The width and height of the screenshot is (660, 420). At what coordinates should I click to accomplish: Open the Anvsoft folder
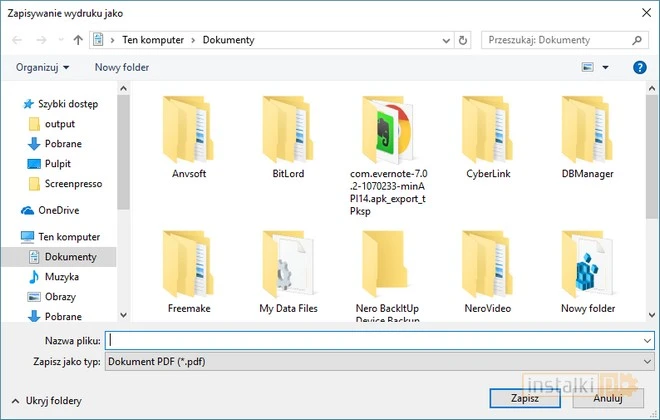[x=189, y=131]
